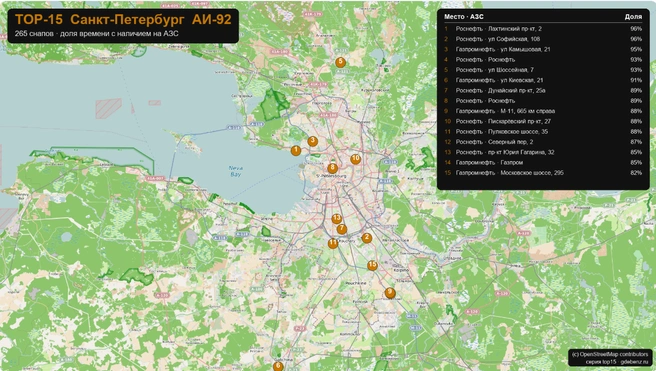Click the 87% share for Северный пер
The width and height of the screenshot is (656, 371).
(x=636, y=142)
